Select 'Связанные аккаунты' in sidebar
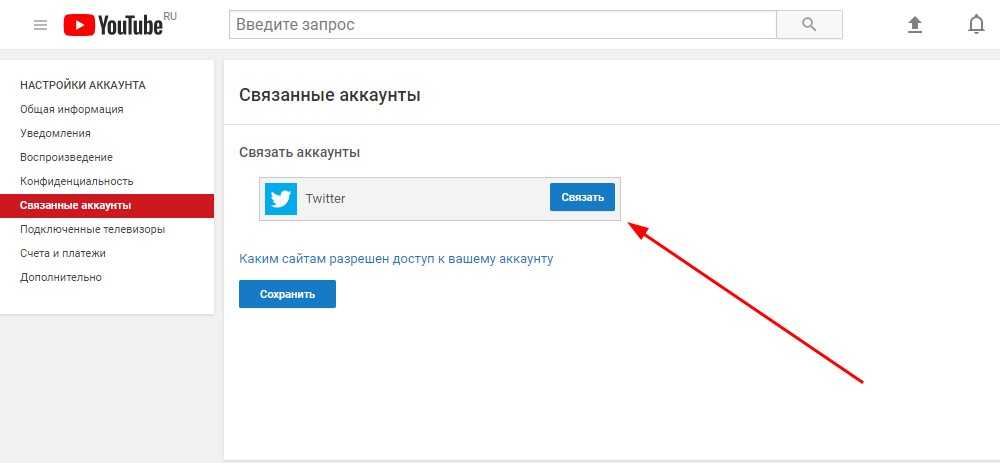 tap(107, 205)
